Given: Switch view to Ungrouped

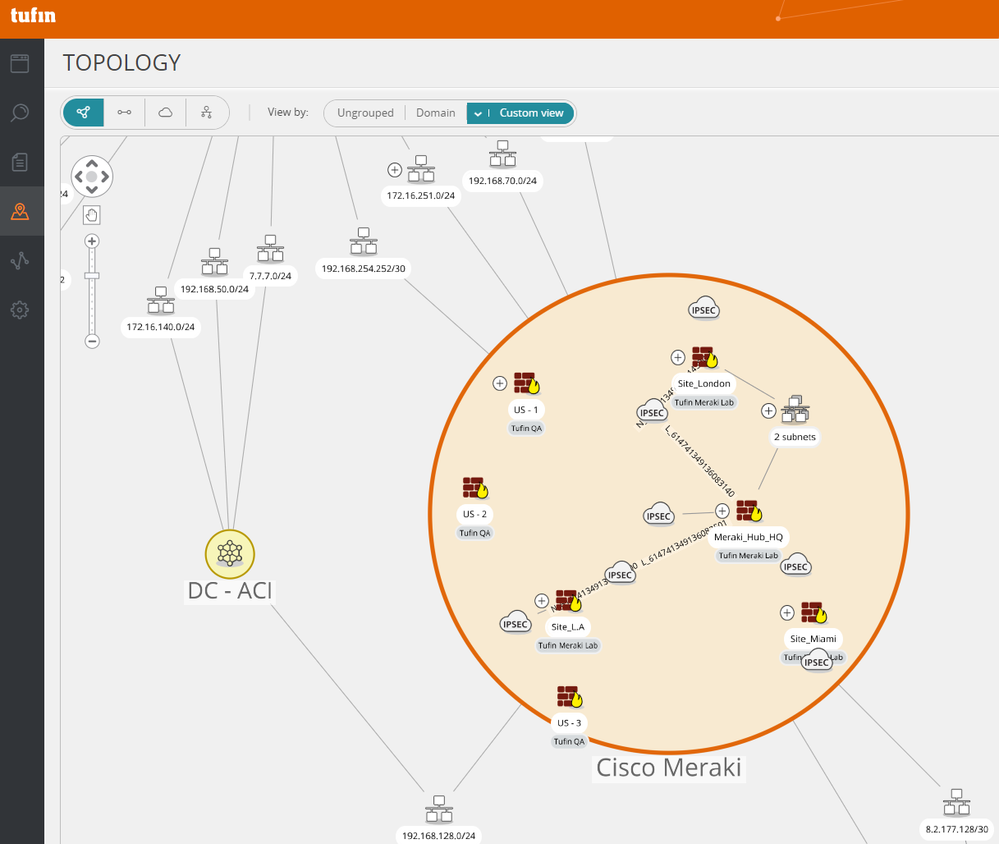Looking at the screenshot, I should click(x=366, y=113).
